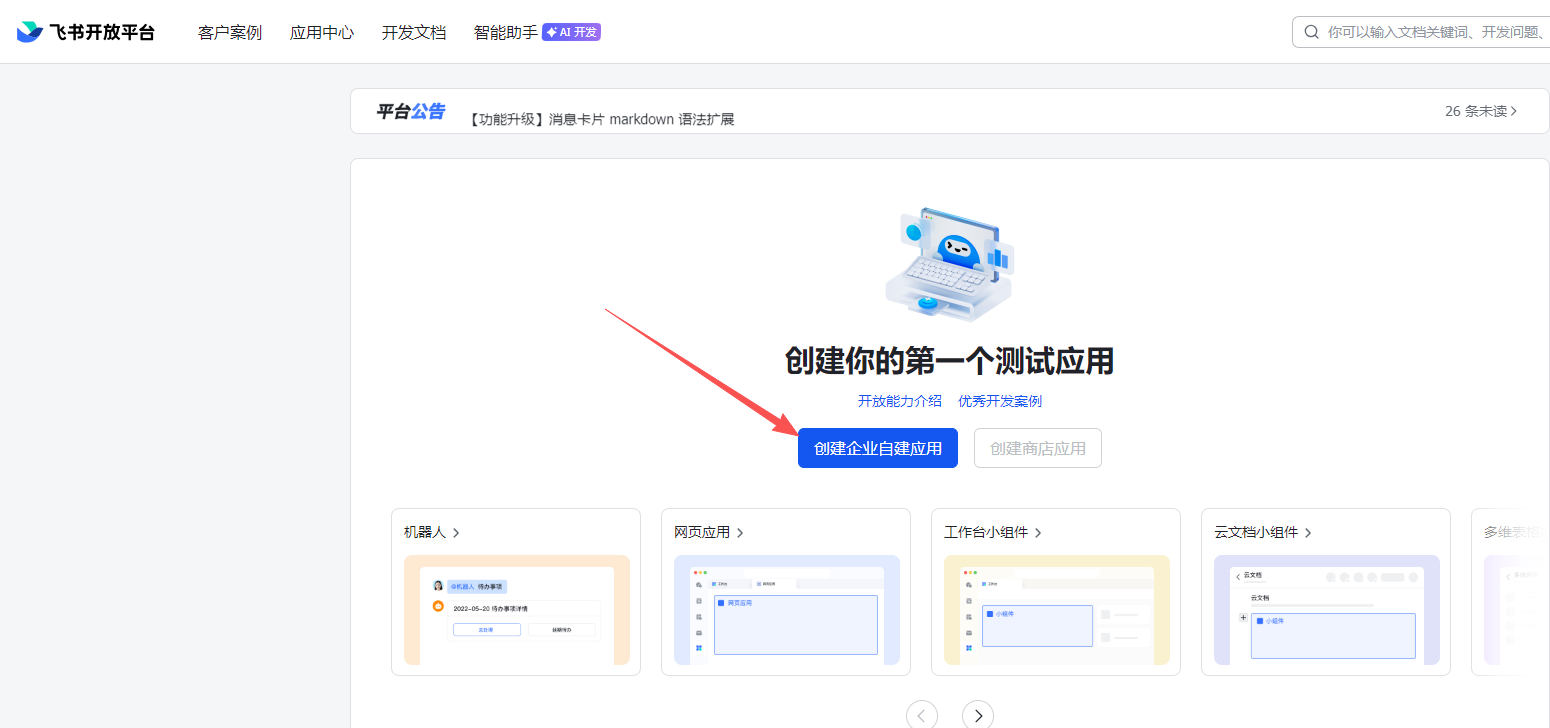Screen dimensions: 1550x728
Task: Open the 优秀开发案例 link
Action: (999, 400)
